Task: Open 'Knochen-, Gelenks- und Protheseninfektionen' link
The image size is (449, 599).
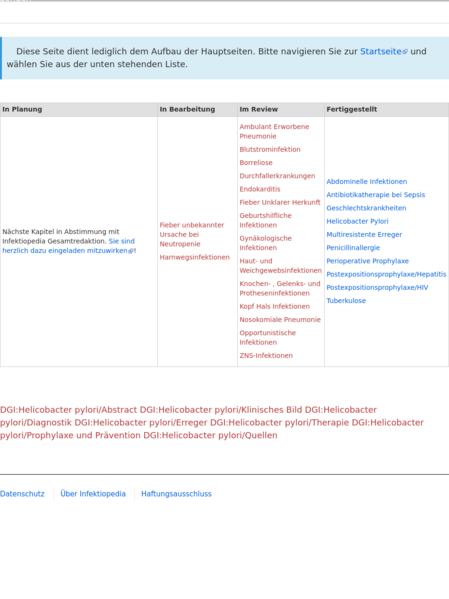Action: point(280,288)
